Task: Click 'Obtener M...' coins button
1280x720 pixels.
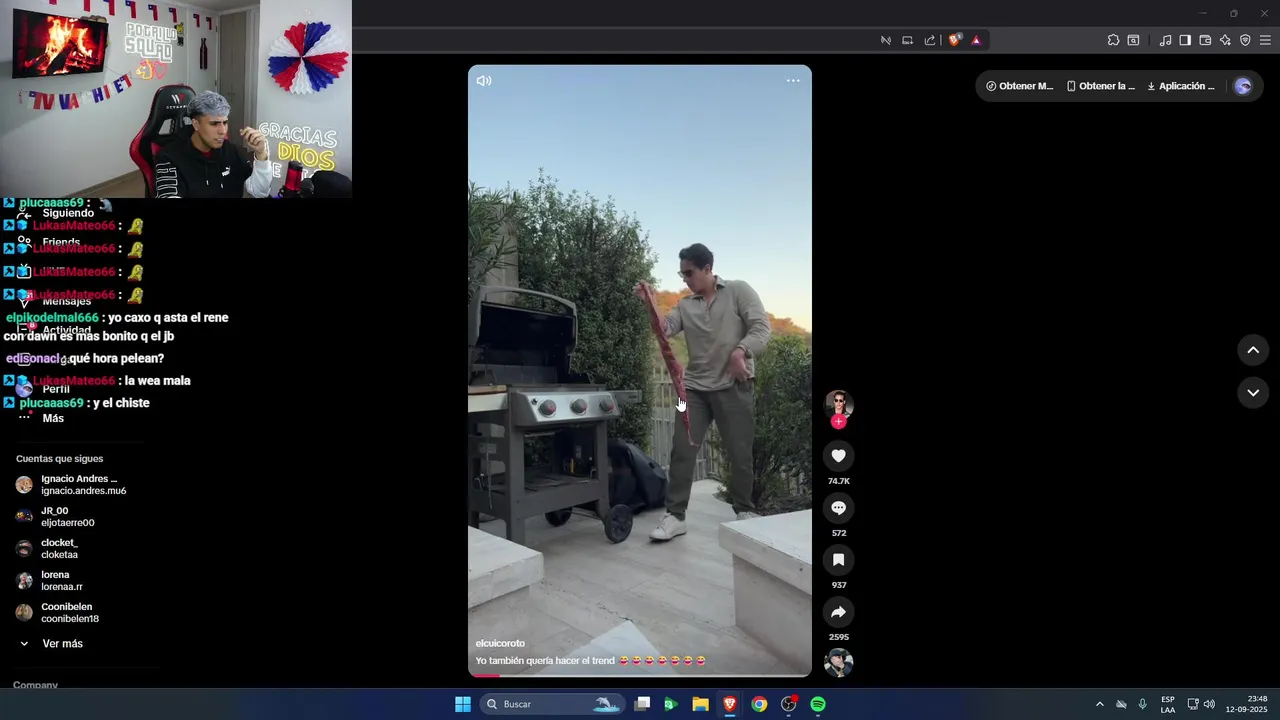Action: [x=1020, y=86]
